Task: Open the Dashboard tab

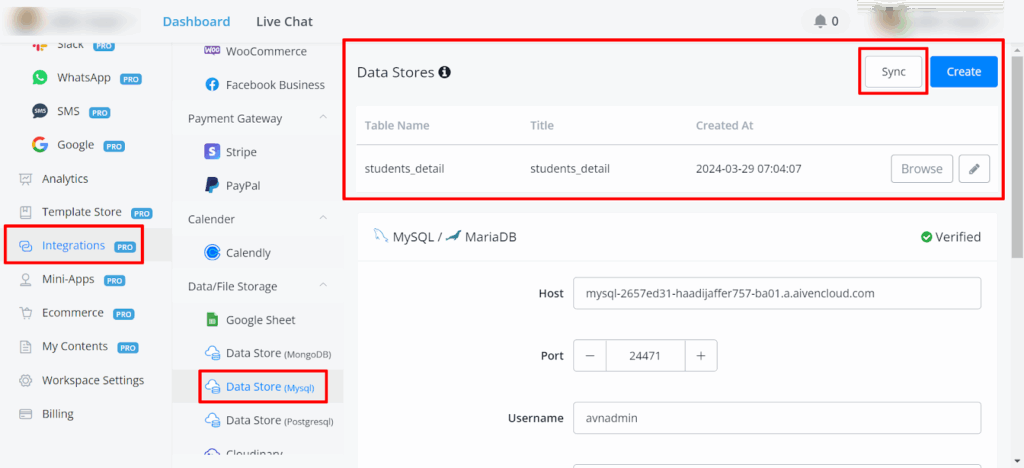Action: [196, 21]
